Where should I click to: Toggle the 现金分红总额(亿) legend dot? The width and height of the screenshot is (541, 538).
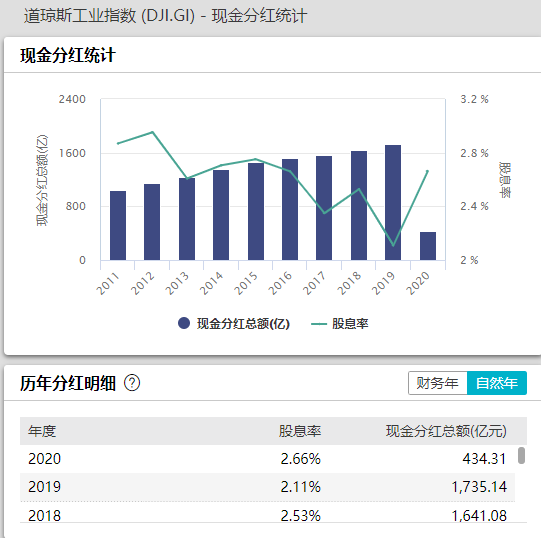click(184, 323)
